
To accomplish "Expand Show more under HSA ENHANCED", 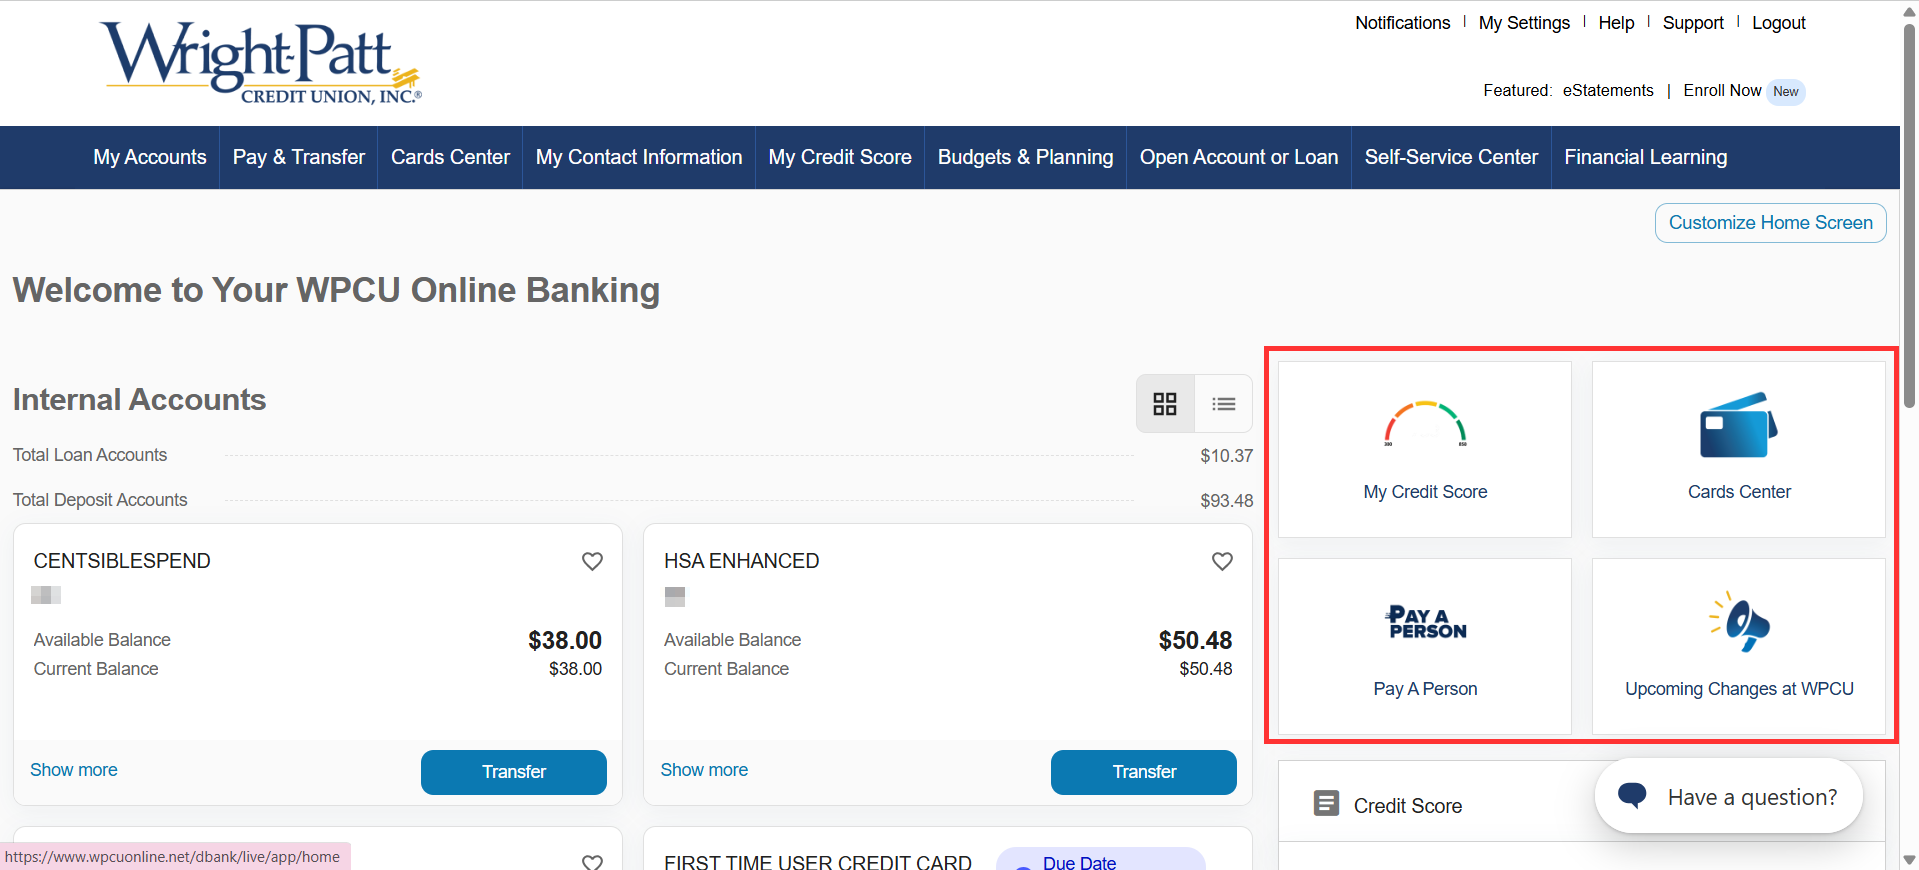I will click(704, 770).
